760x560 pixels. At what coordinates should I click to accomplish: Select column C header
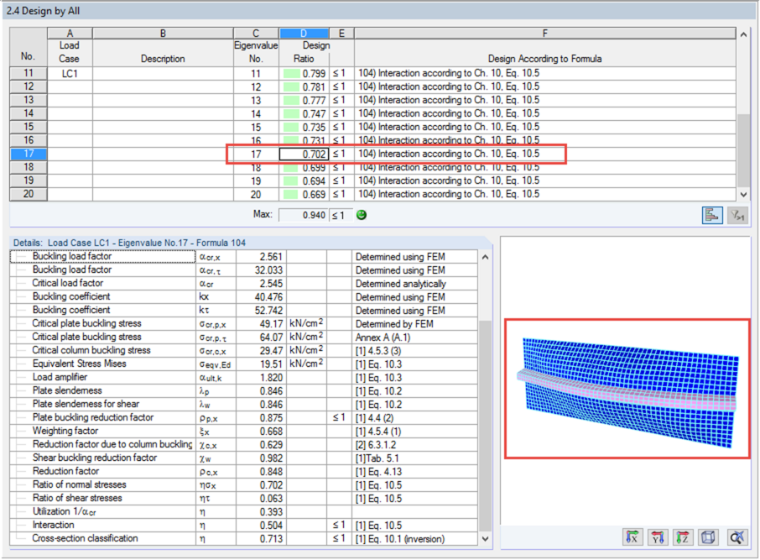pos(256,33)
